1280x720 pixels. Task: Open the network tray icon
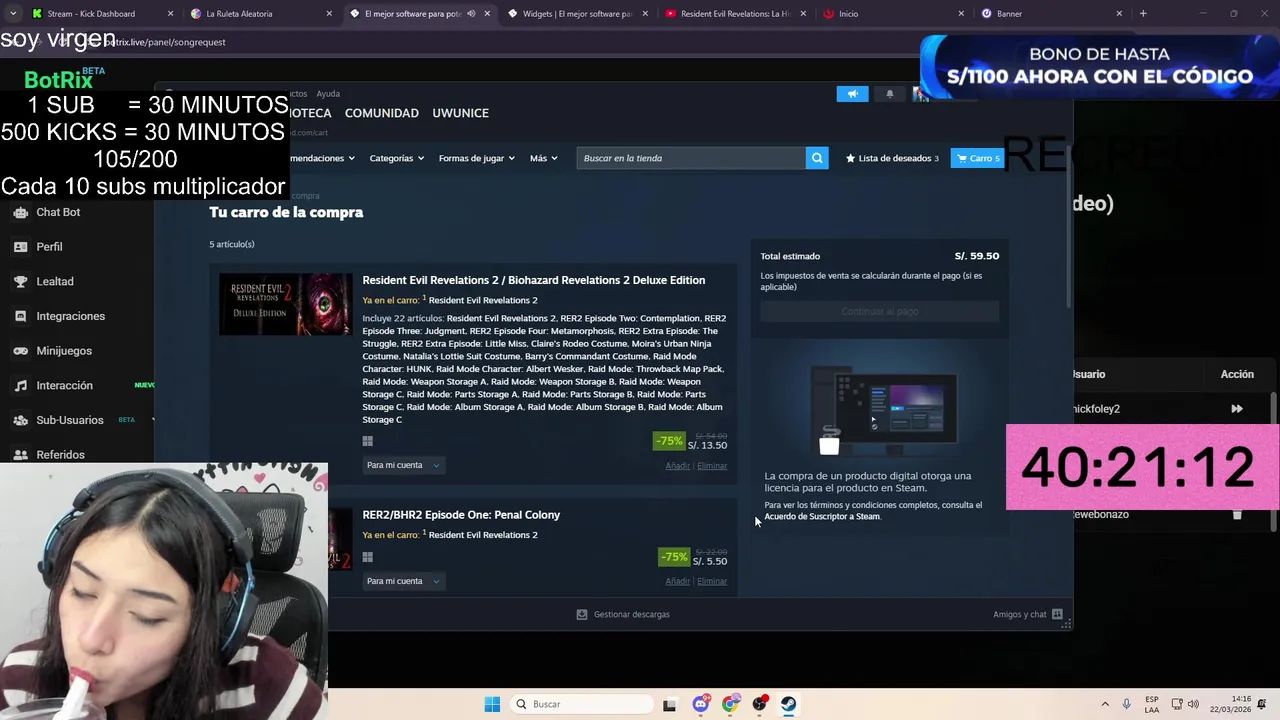click(x=1177, y=704)
